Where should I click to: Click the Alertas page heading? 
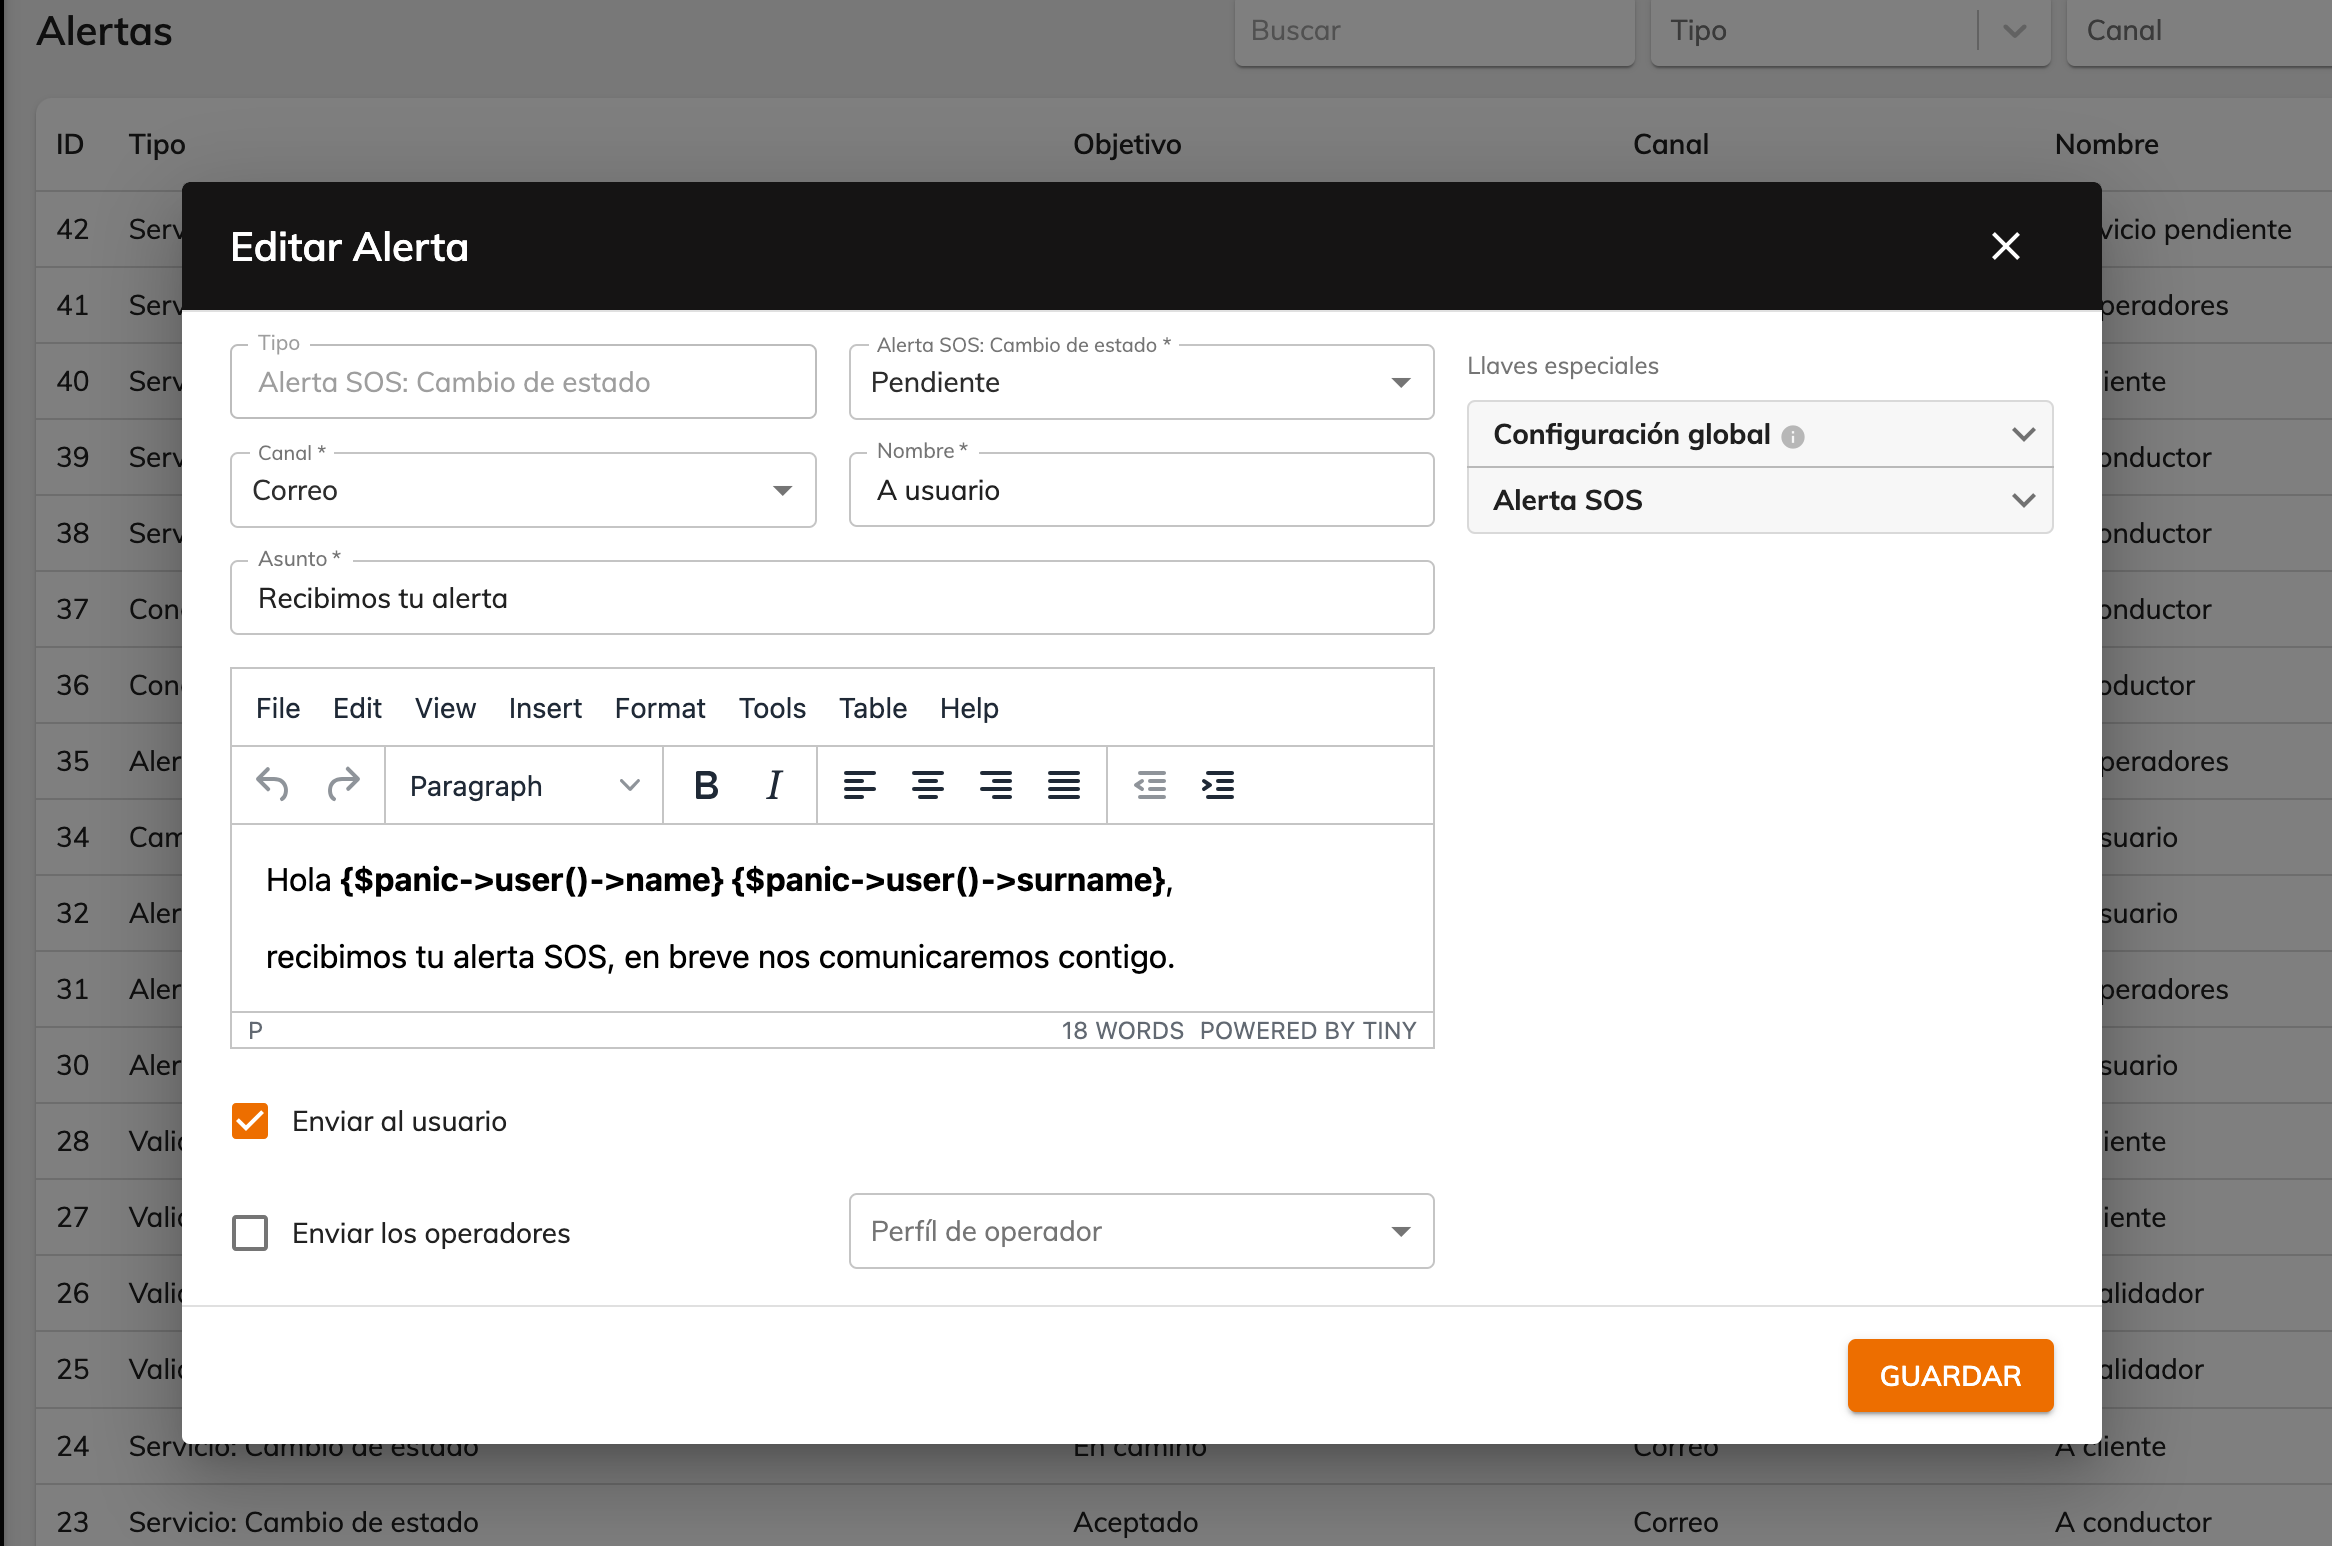point(104,31)
